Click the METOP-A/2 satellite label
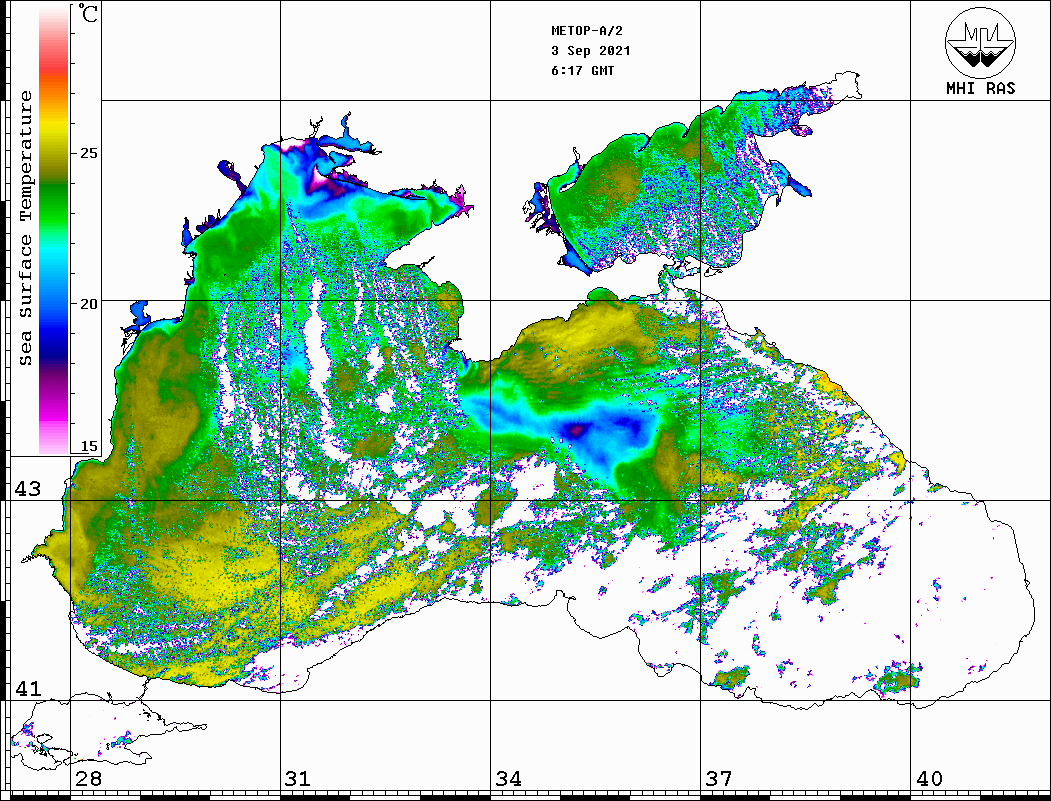The width and height of the screenshot is (1051, 801). pos(586,31)
